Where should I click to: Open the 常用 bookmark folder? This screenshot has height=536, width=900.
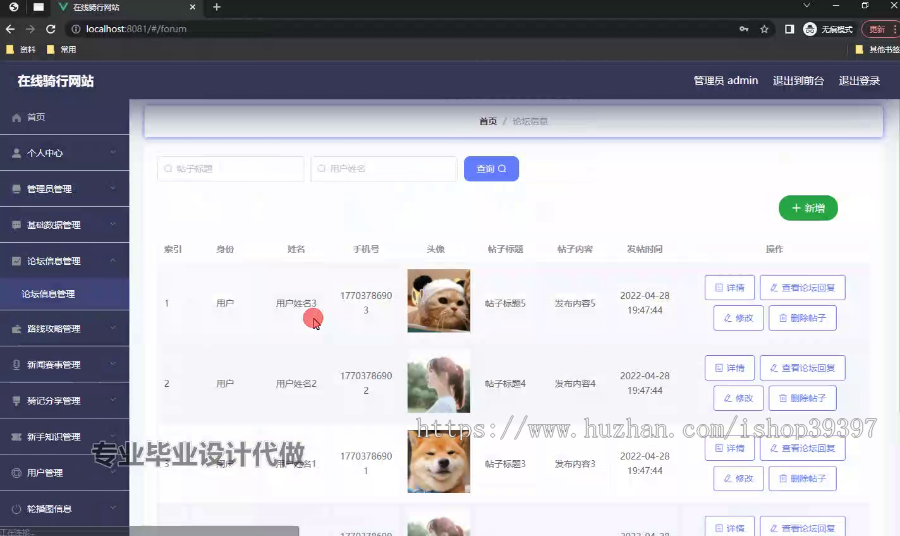point(61,49)
